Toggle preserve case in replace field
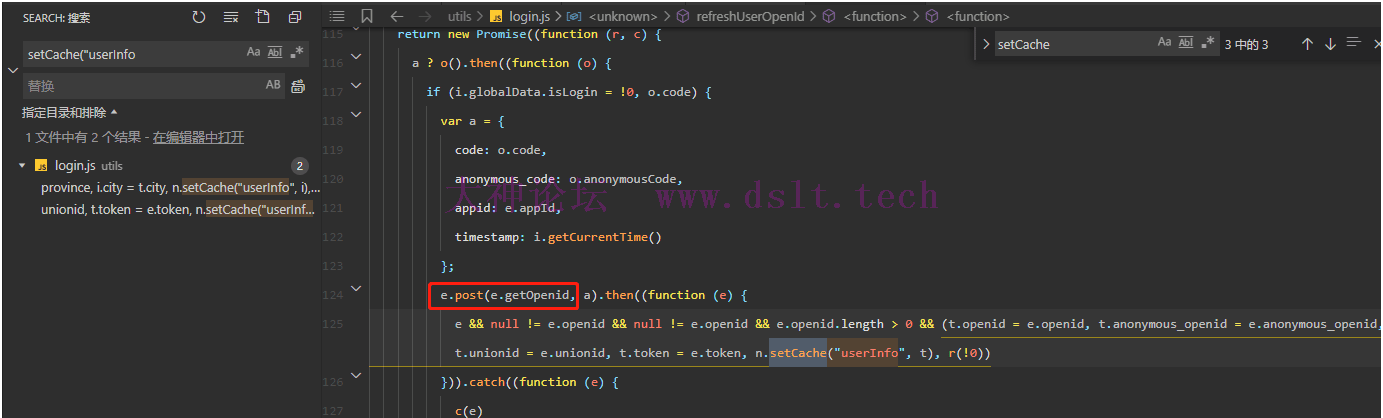 pyautogui.click(x=273, y=86)
